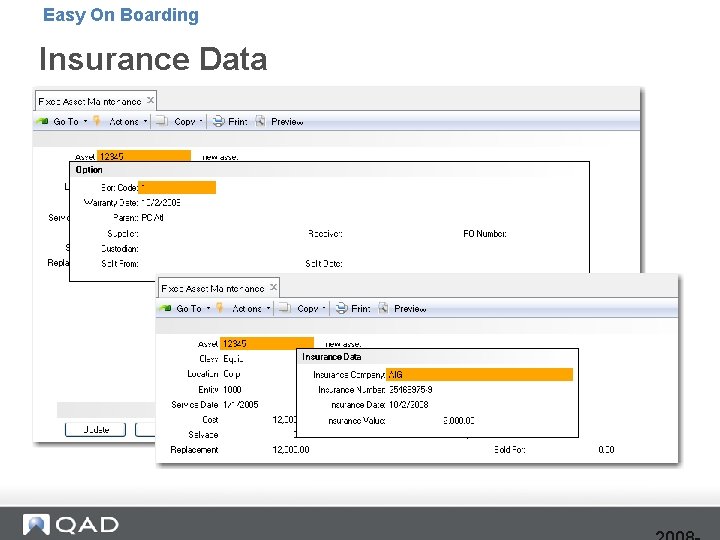
Task: Click the Actions icon in front window toolbar
Action: [x=219, y=308]
